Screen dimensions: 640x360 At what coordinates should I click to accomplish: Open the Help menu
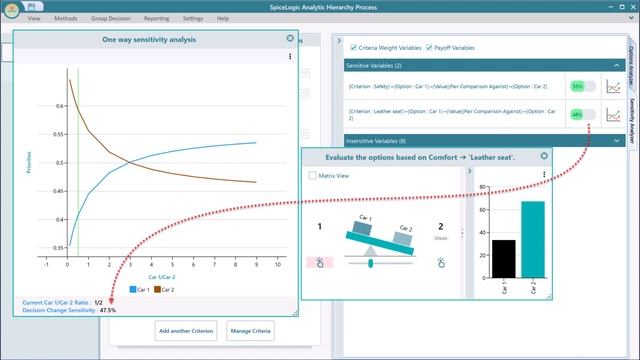223,18
